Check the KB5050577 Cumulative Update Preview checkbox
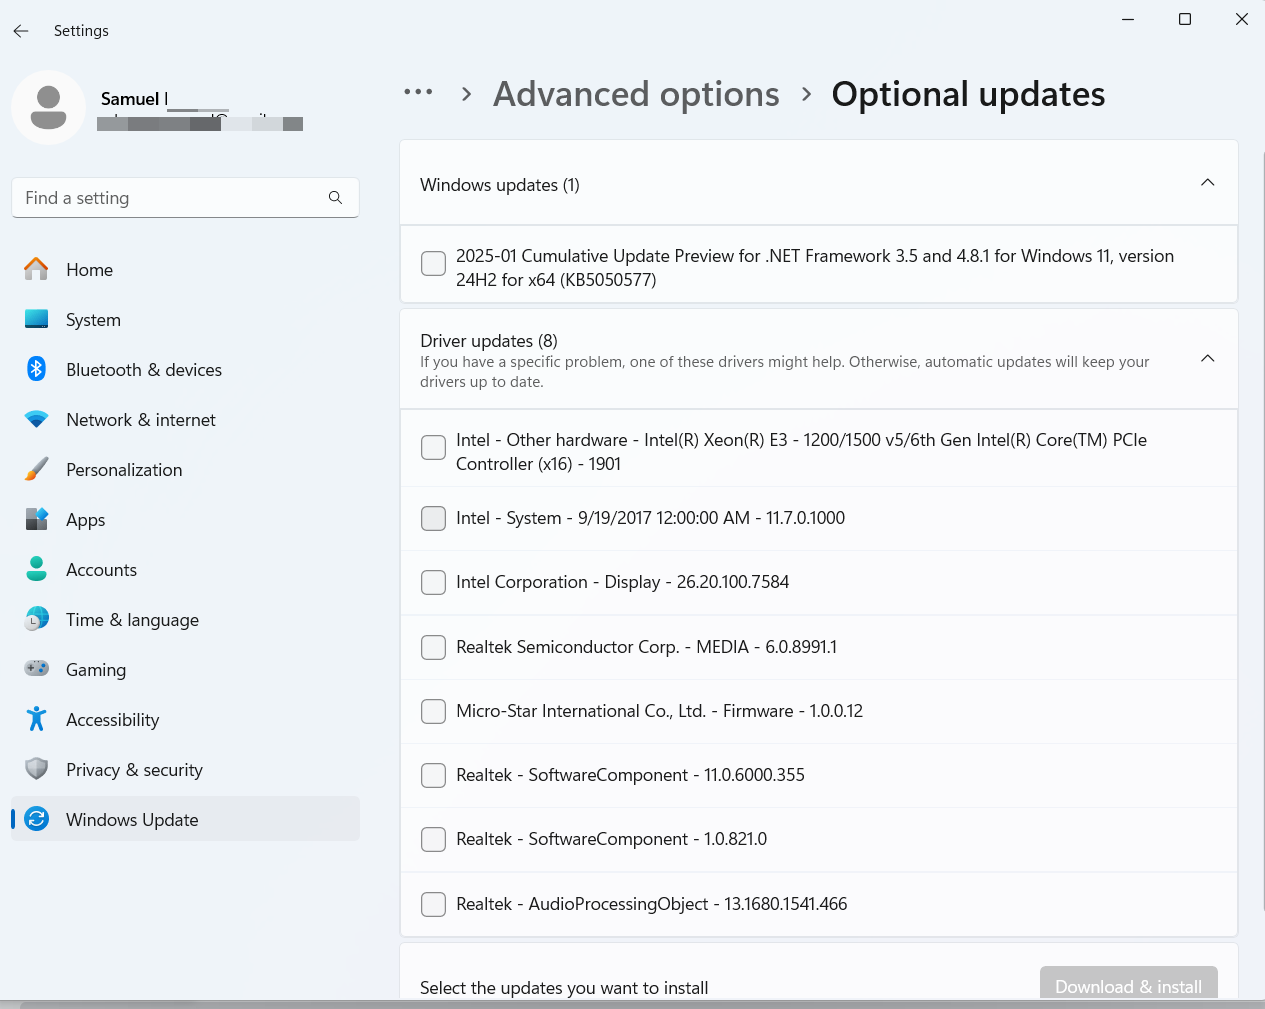The height and width of the screenshot is (1009, 1265). (433, 263)
